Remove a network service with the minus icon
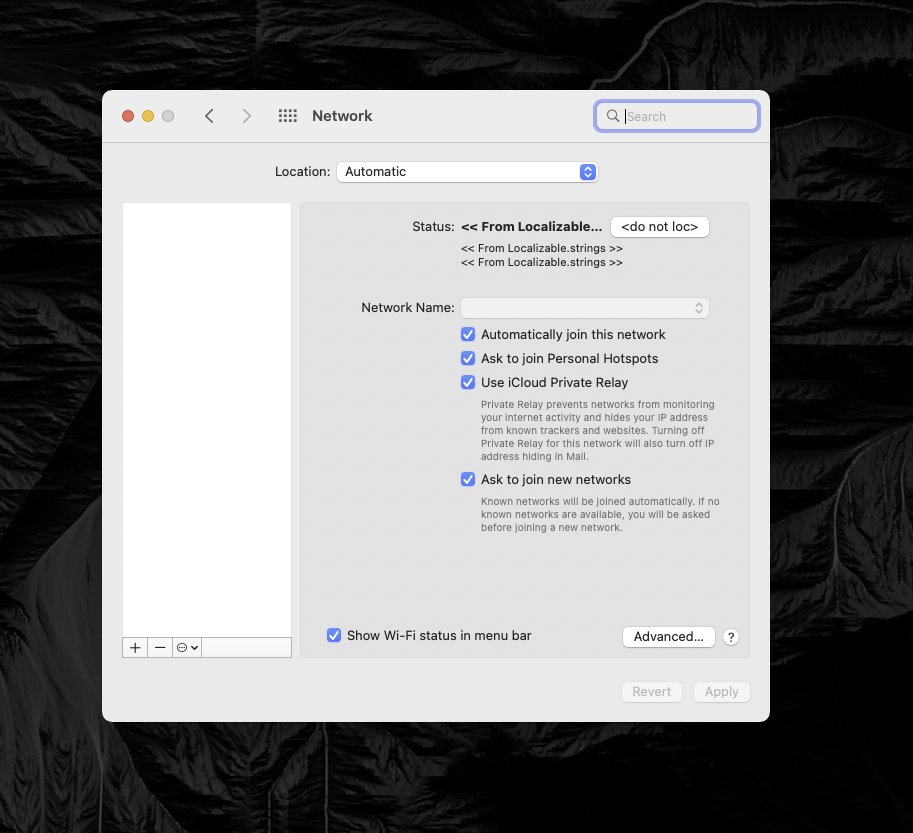This screenshot has width=913, height=833. (160, 647)
